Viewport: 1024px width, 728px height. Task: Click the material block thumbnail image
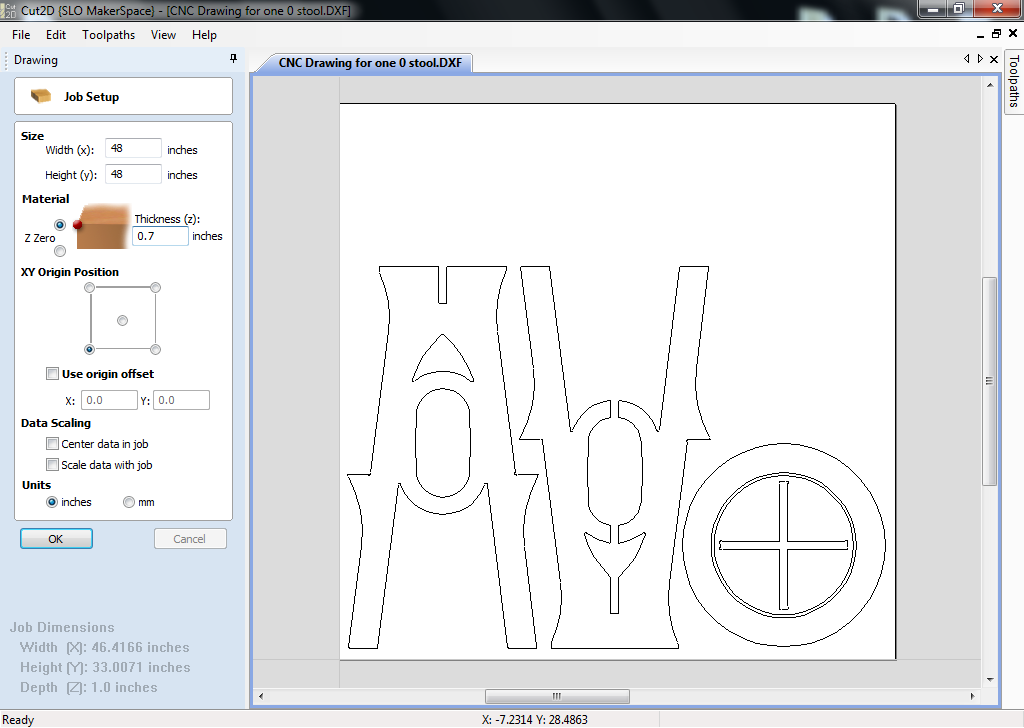102,227
